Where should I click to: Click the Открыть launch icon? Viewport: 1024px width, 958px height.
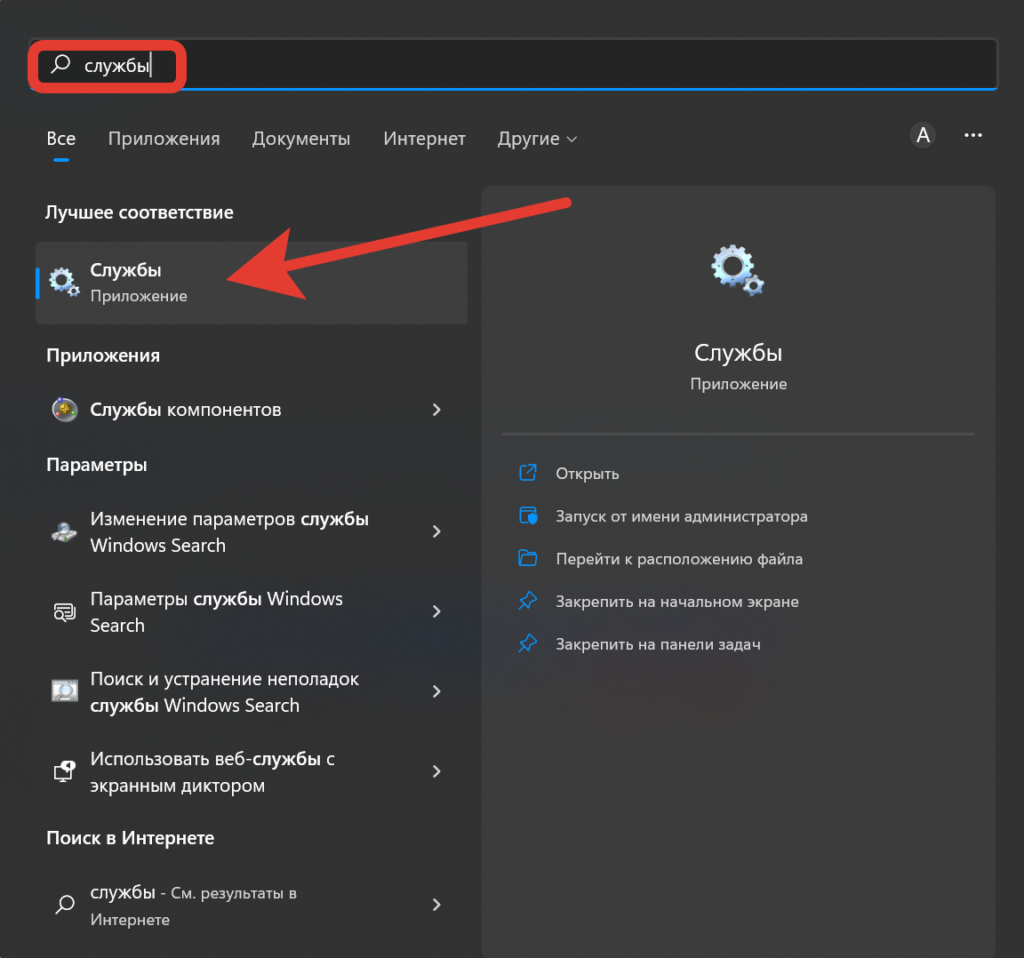coord(528,472)
